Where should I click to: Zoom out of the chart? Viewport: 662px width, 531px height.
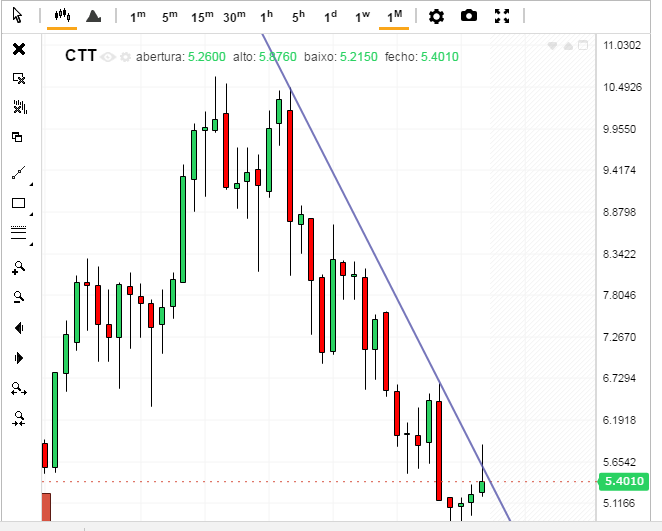click(19, 297)
